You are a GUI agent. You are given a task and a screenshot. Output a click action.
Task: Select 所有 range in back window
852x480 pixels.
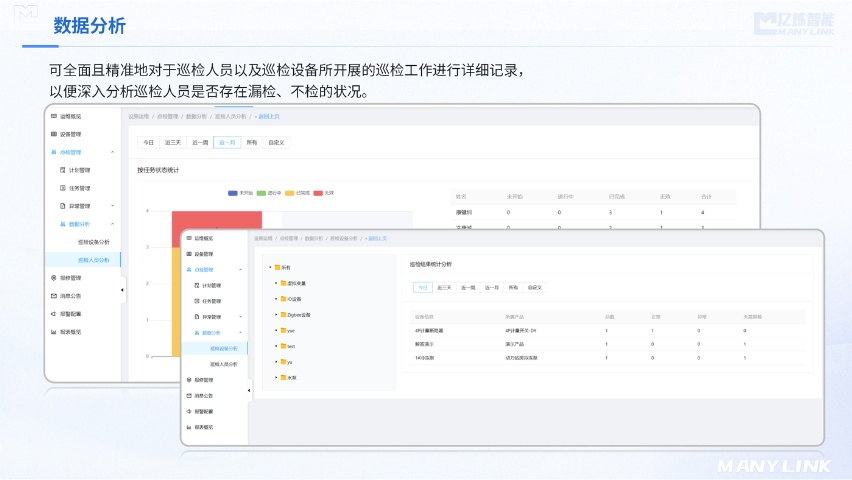pyautogui.click(x=252, y=142)
